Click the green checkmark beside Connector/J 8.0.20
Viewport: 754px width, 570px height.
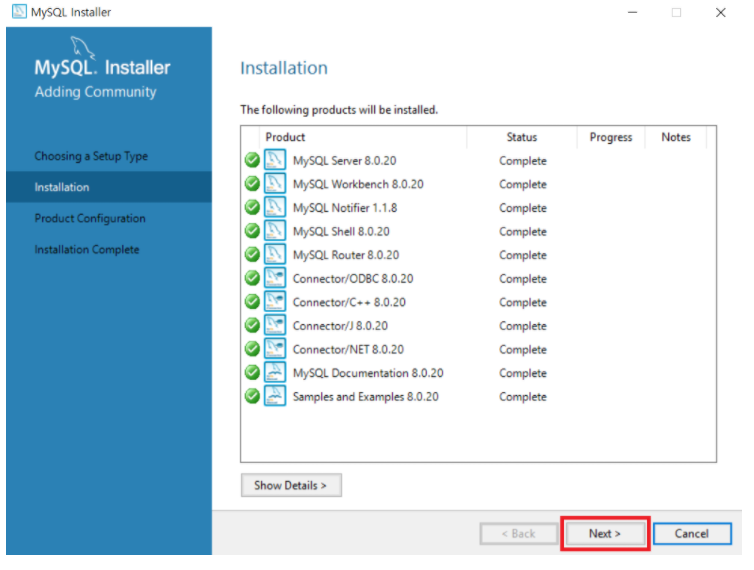coord(252,325)
